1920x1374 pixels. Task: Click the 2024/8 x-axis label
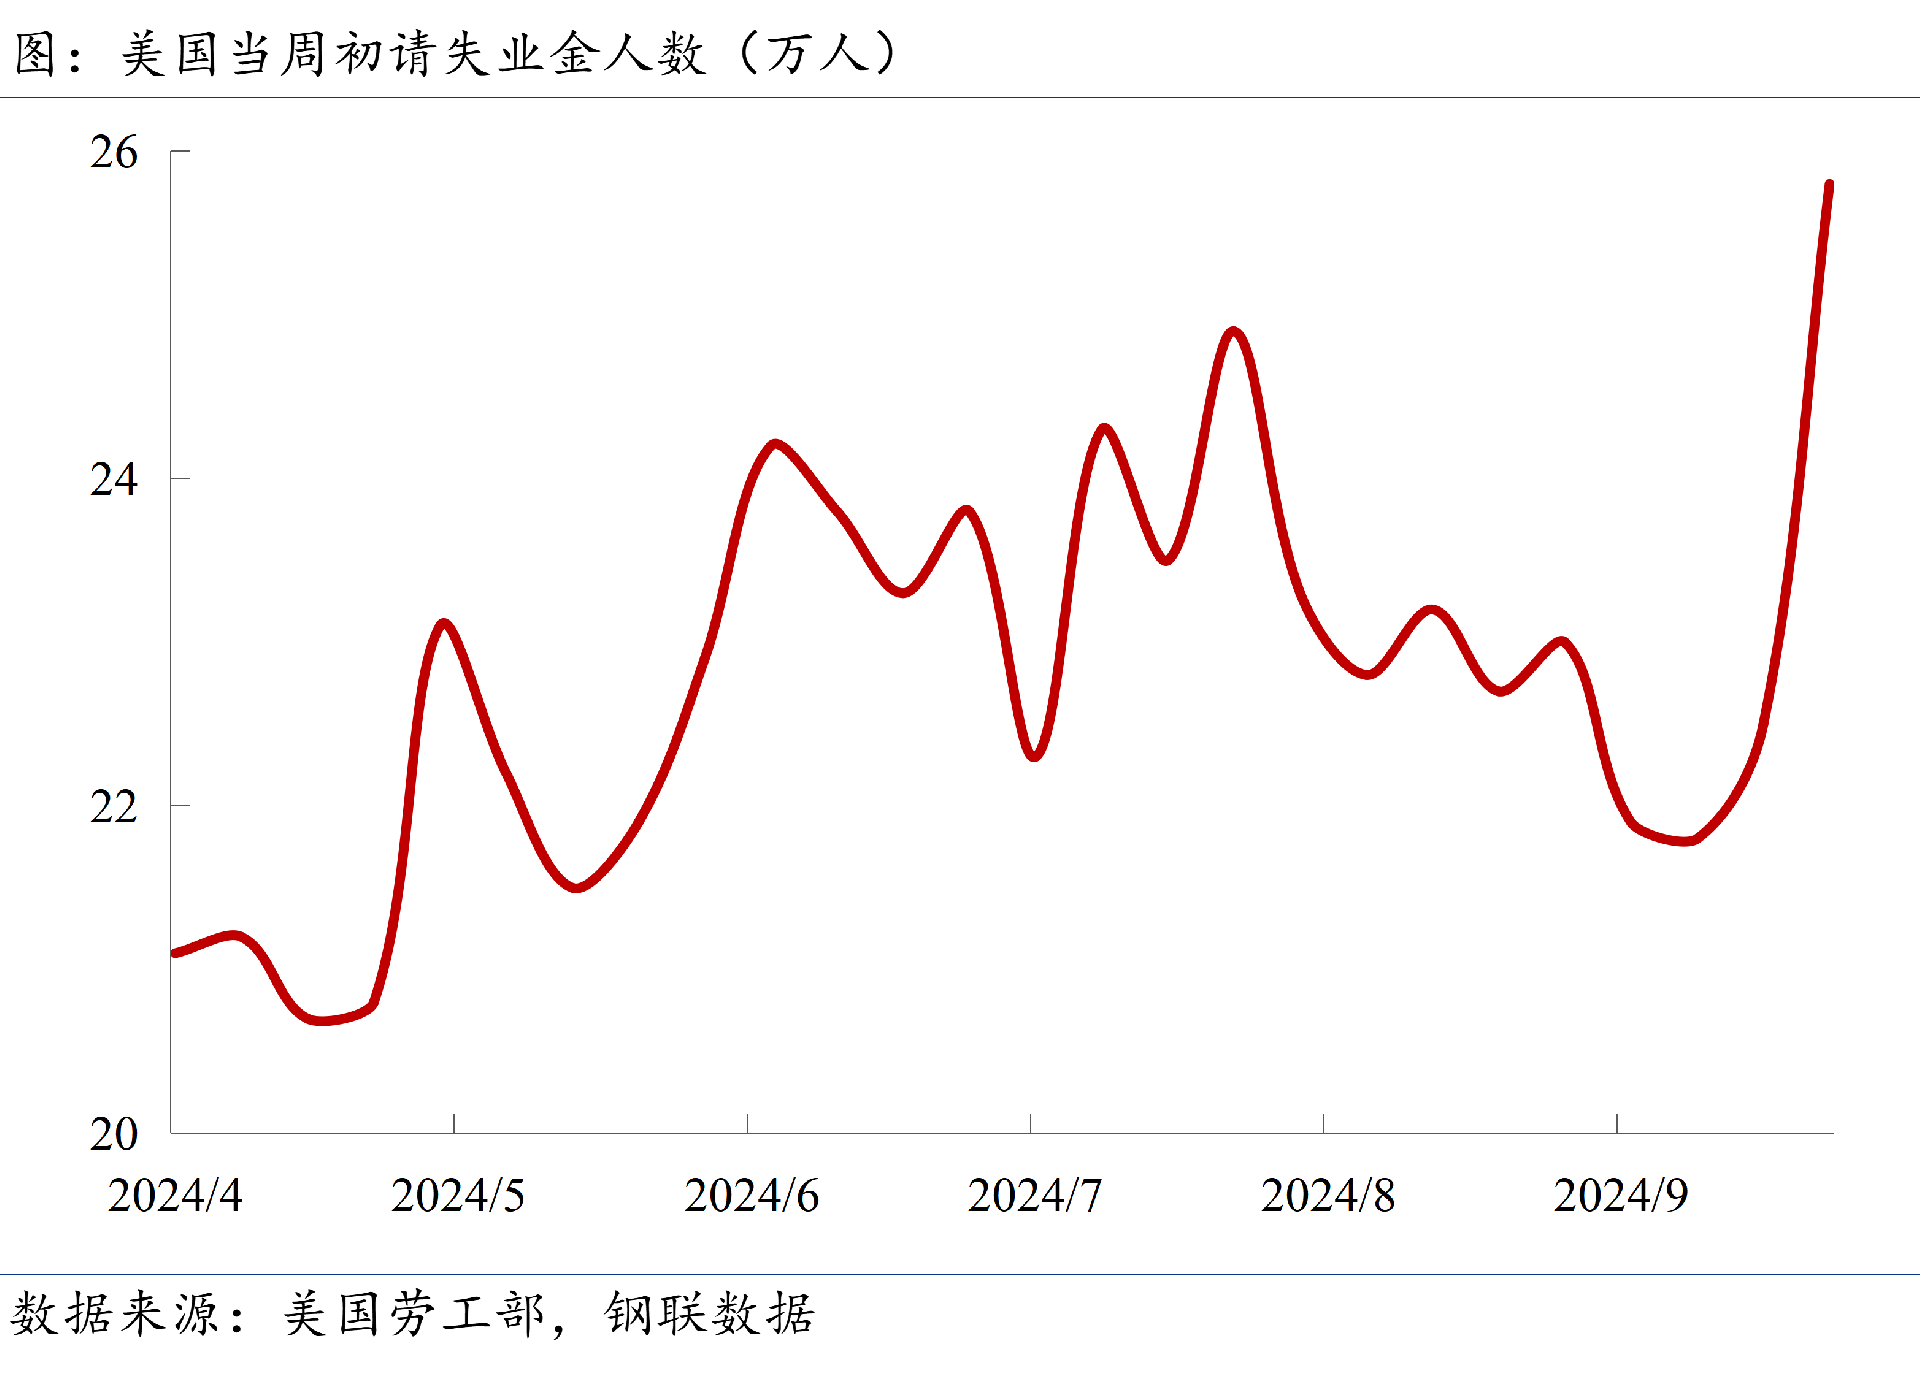tap(1327, 1196)
